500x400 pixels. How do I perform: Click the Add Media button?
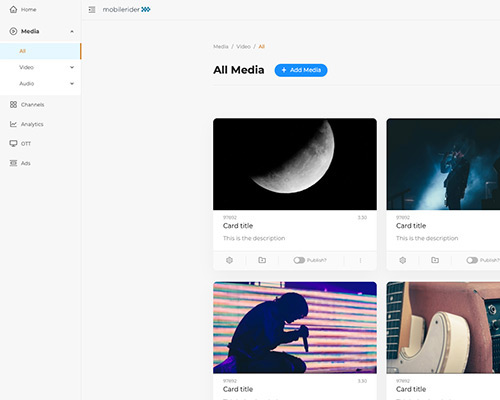[x=301, y=70]
